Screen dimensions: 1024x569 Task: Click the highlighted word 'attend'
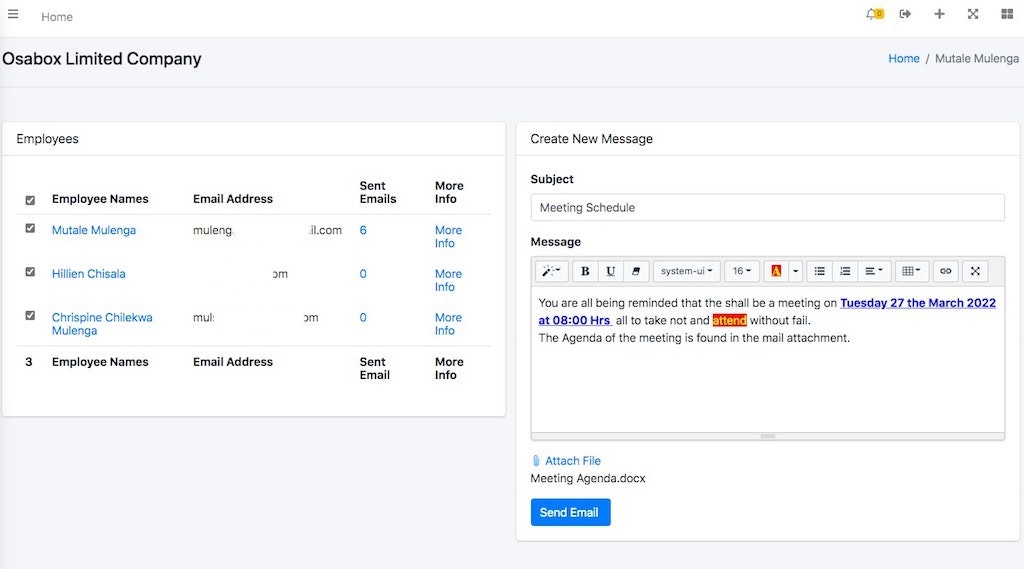[x=729, y=320]
